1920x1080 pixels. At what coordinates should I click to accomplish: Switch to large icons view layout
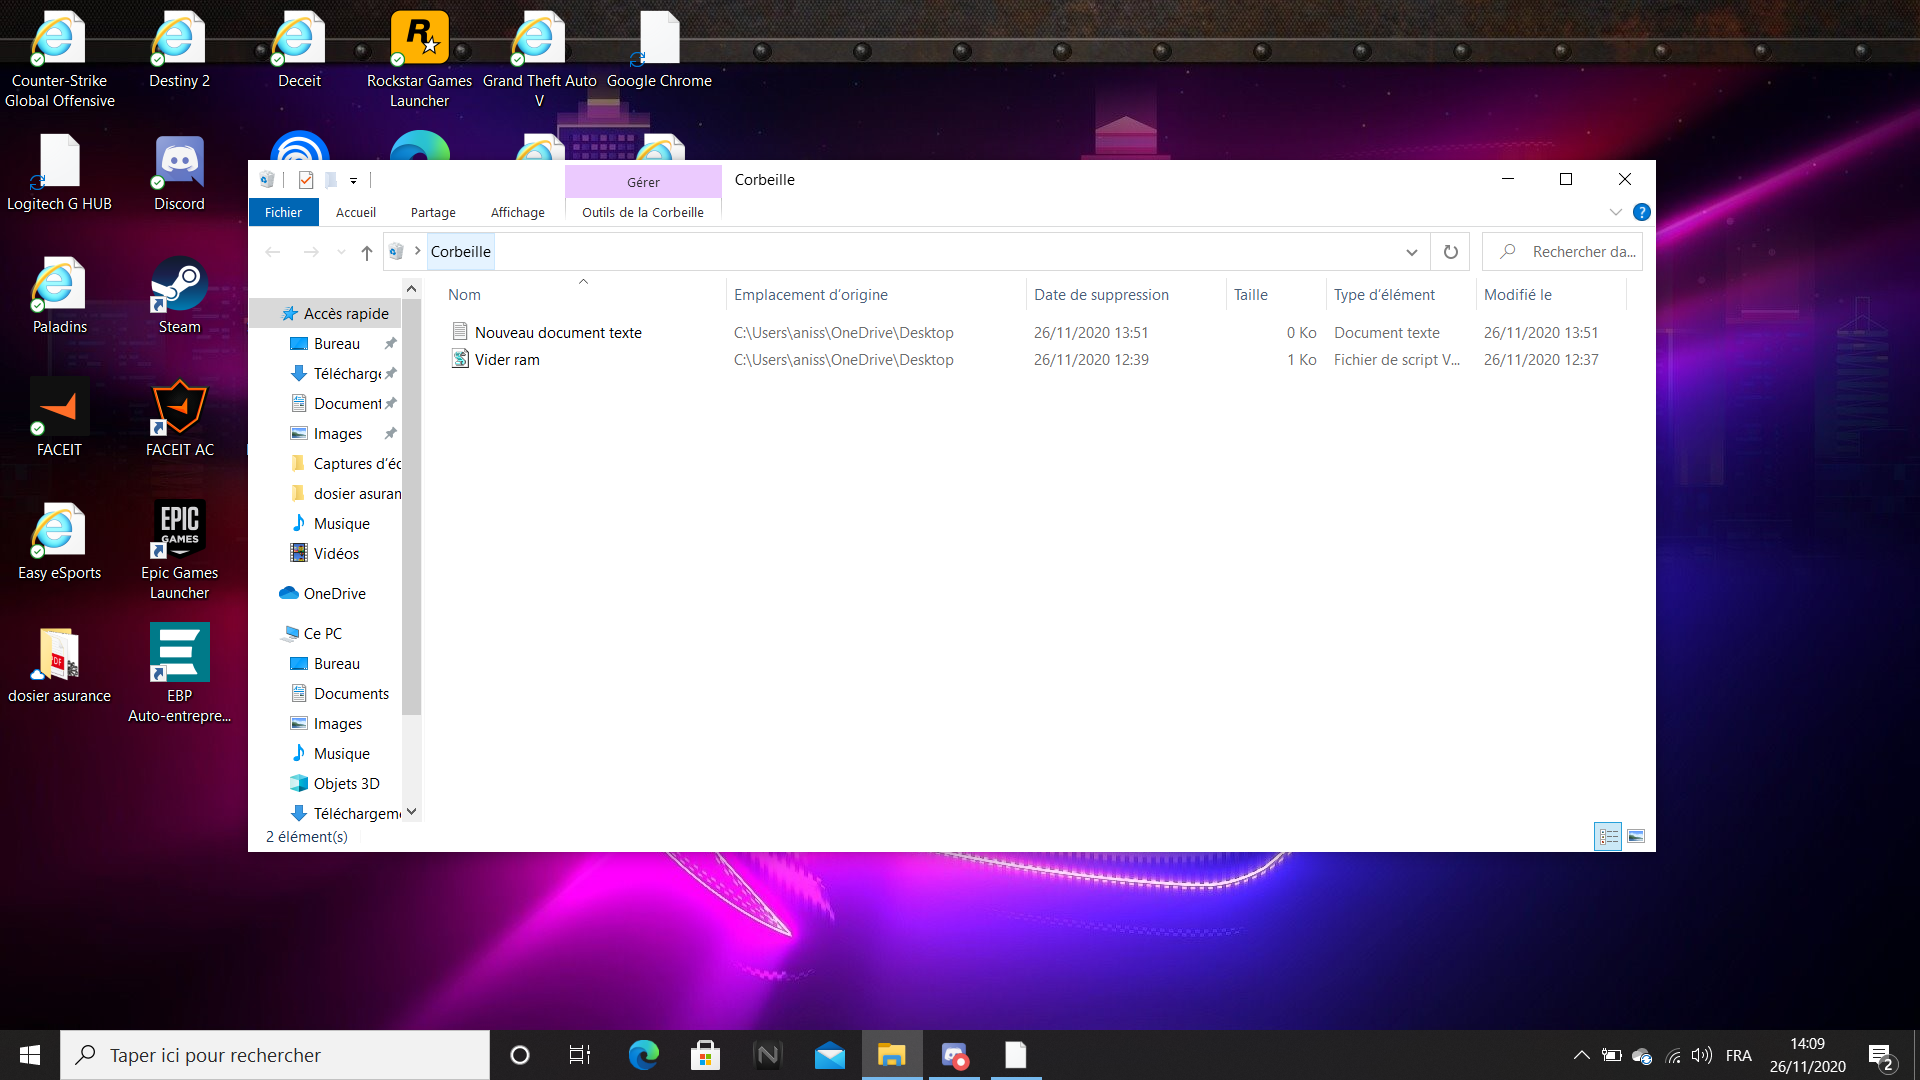1636,836
